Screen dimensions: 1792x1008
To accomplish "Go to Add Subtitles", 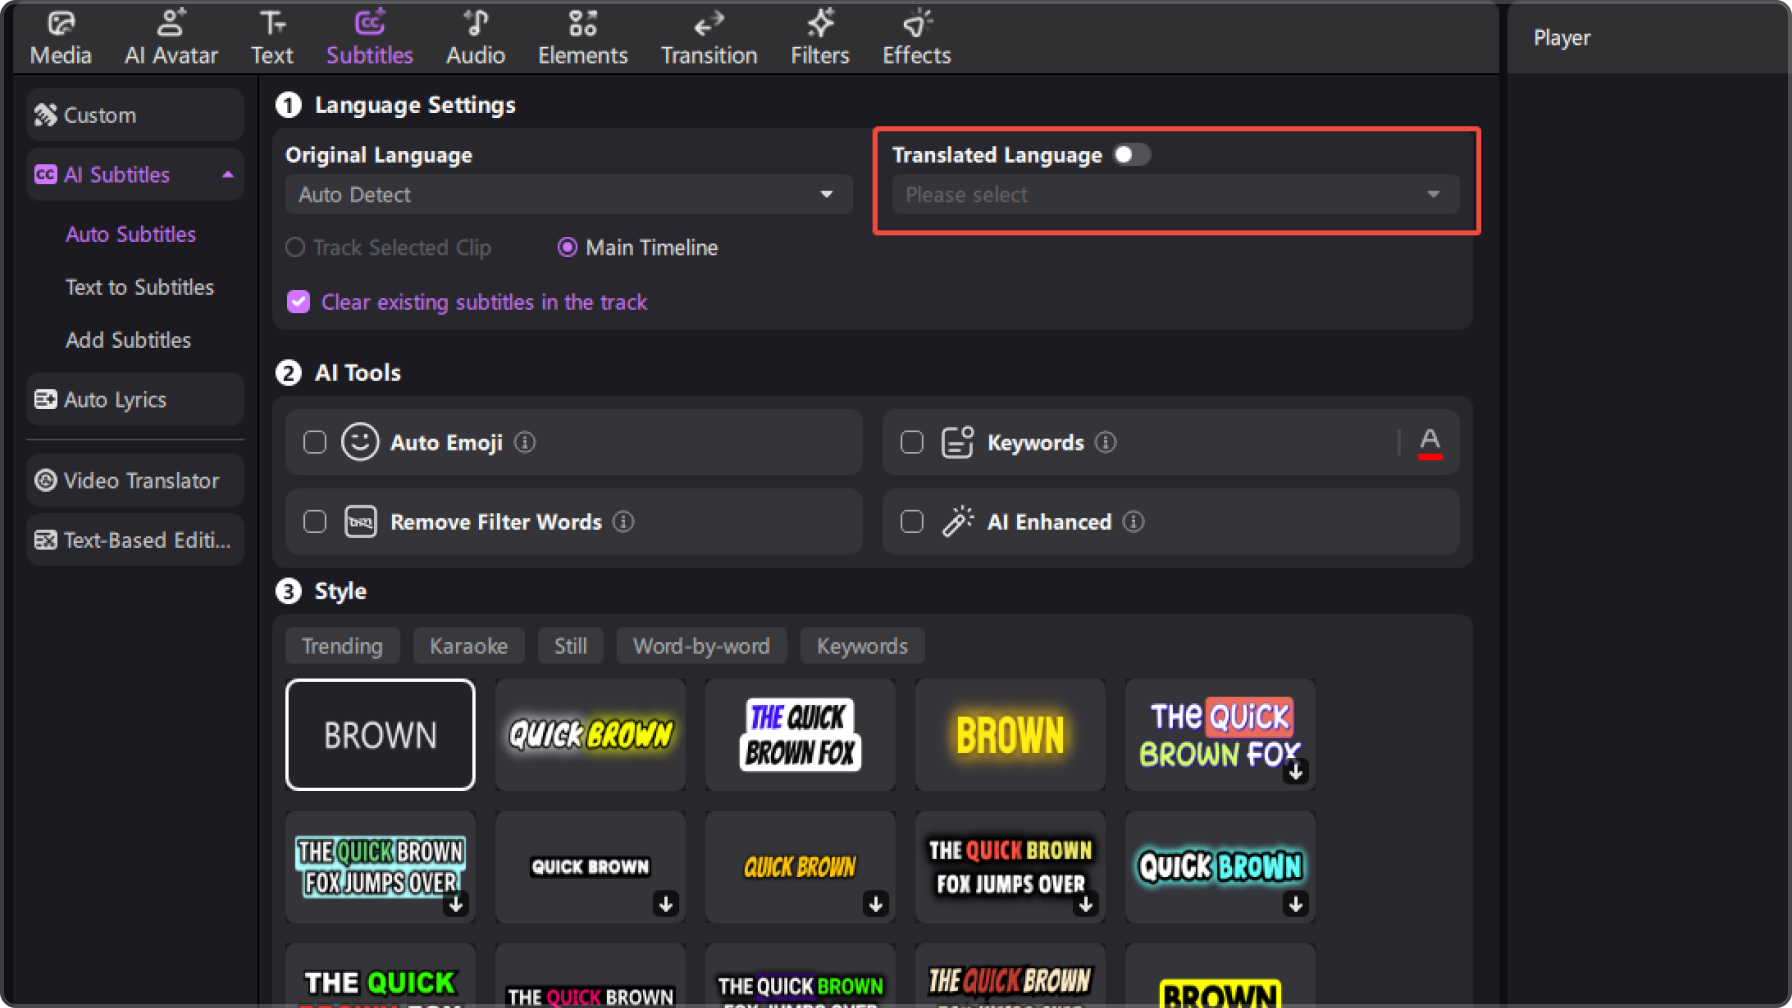I will [128, 340].
